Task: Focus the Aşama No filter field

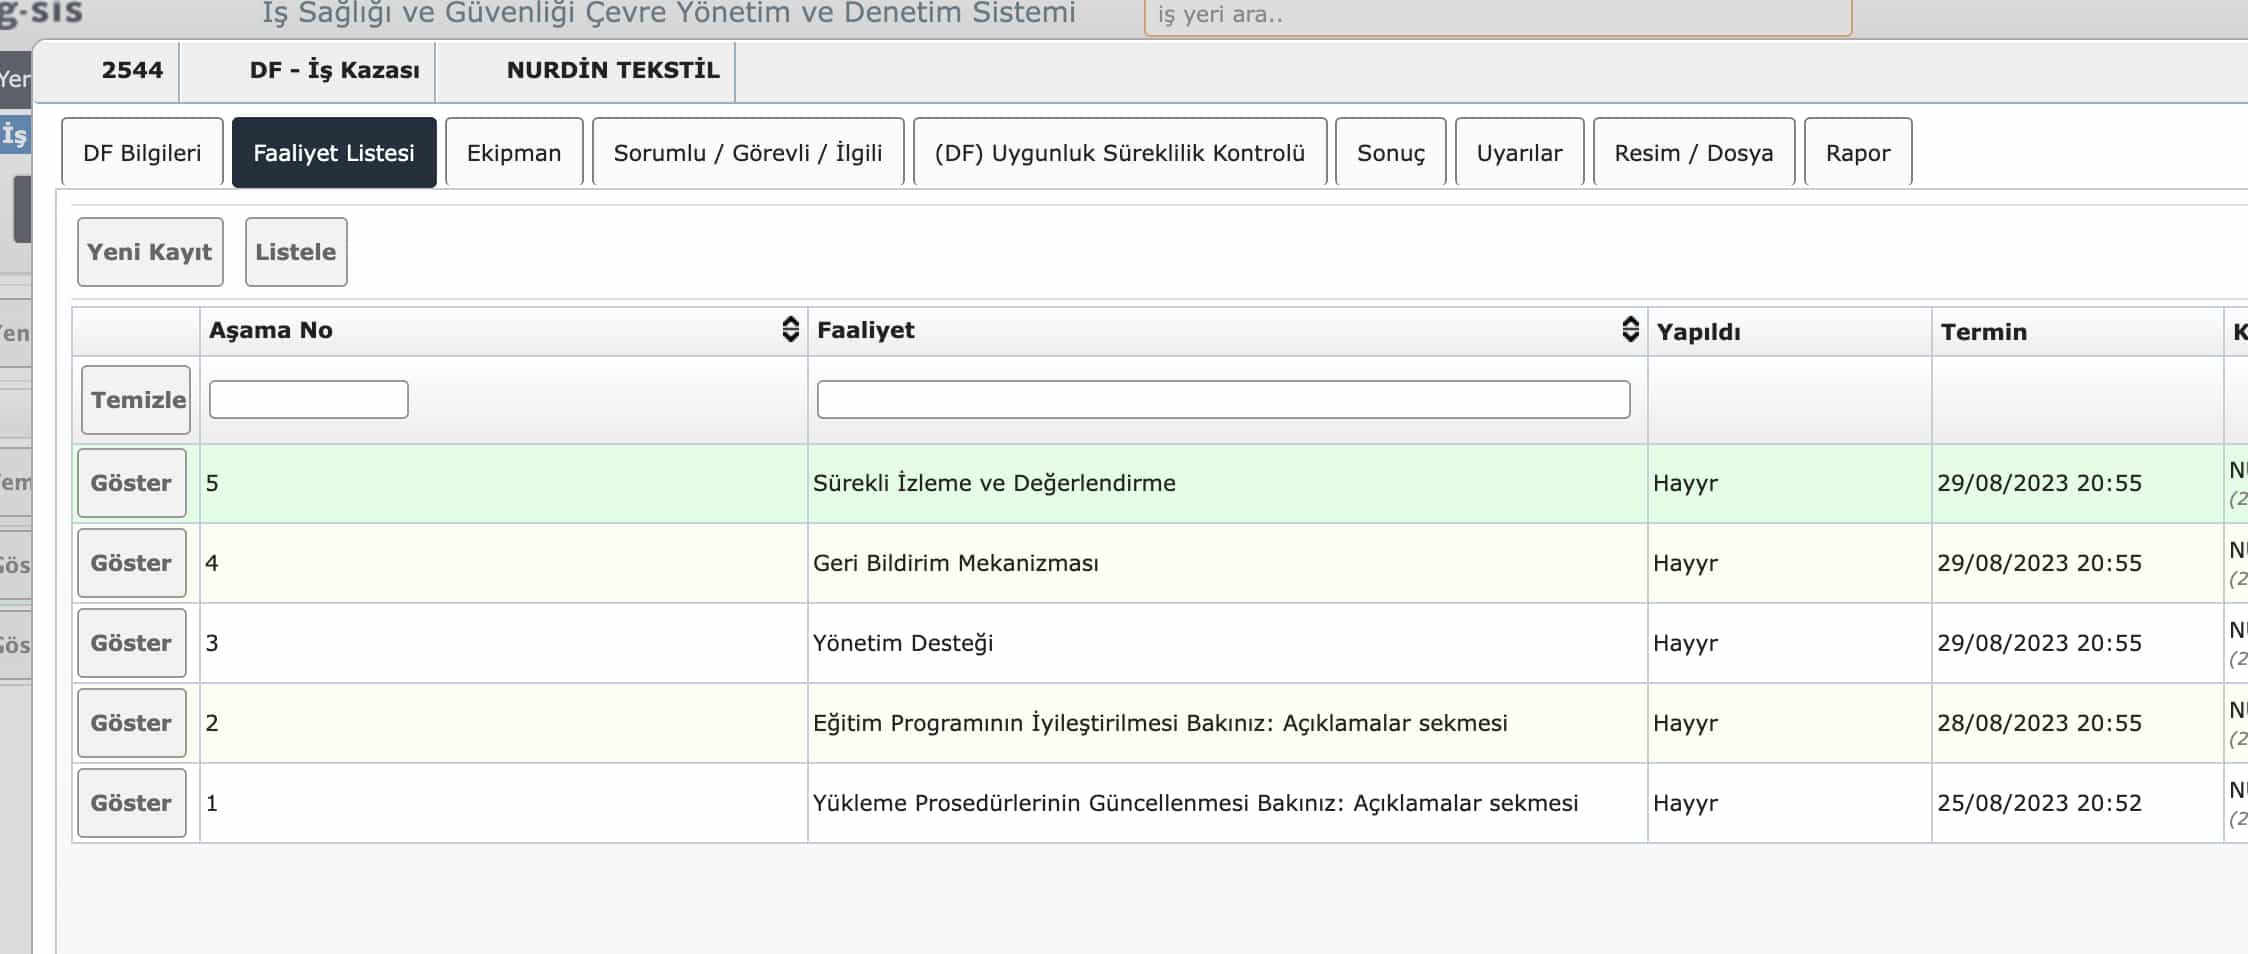Action: click(x=308, y=400)
